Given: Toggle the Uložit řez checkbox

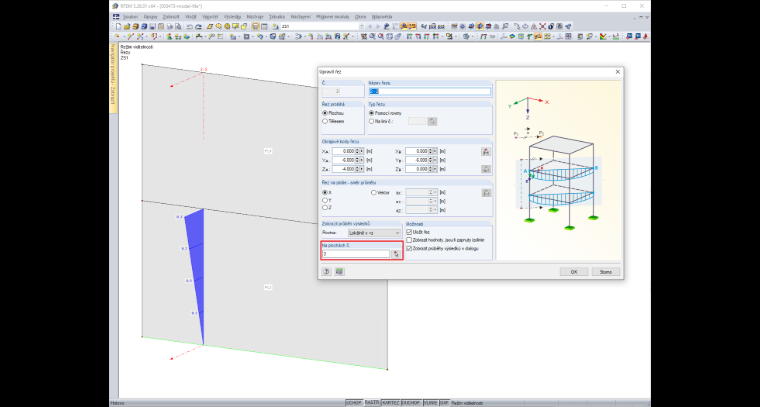Looking at the screenshot, I should pos(409,232).
